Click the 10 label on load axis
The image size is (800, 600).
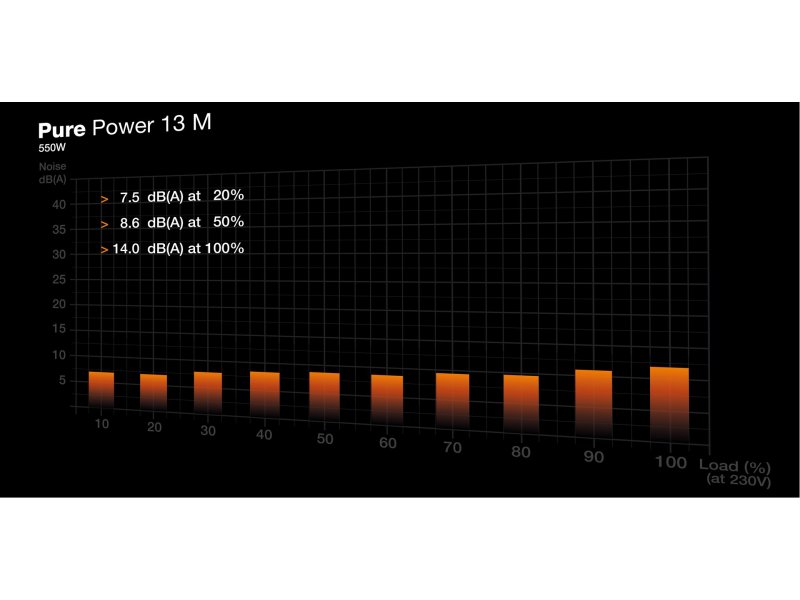pyautogui.click(x=102, y=424)
